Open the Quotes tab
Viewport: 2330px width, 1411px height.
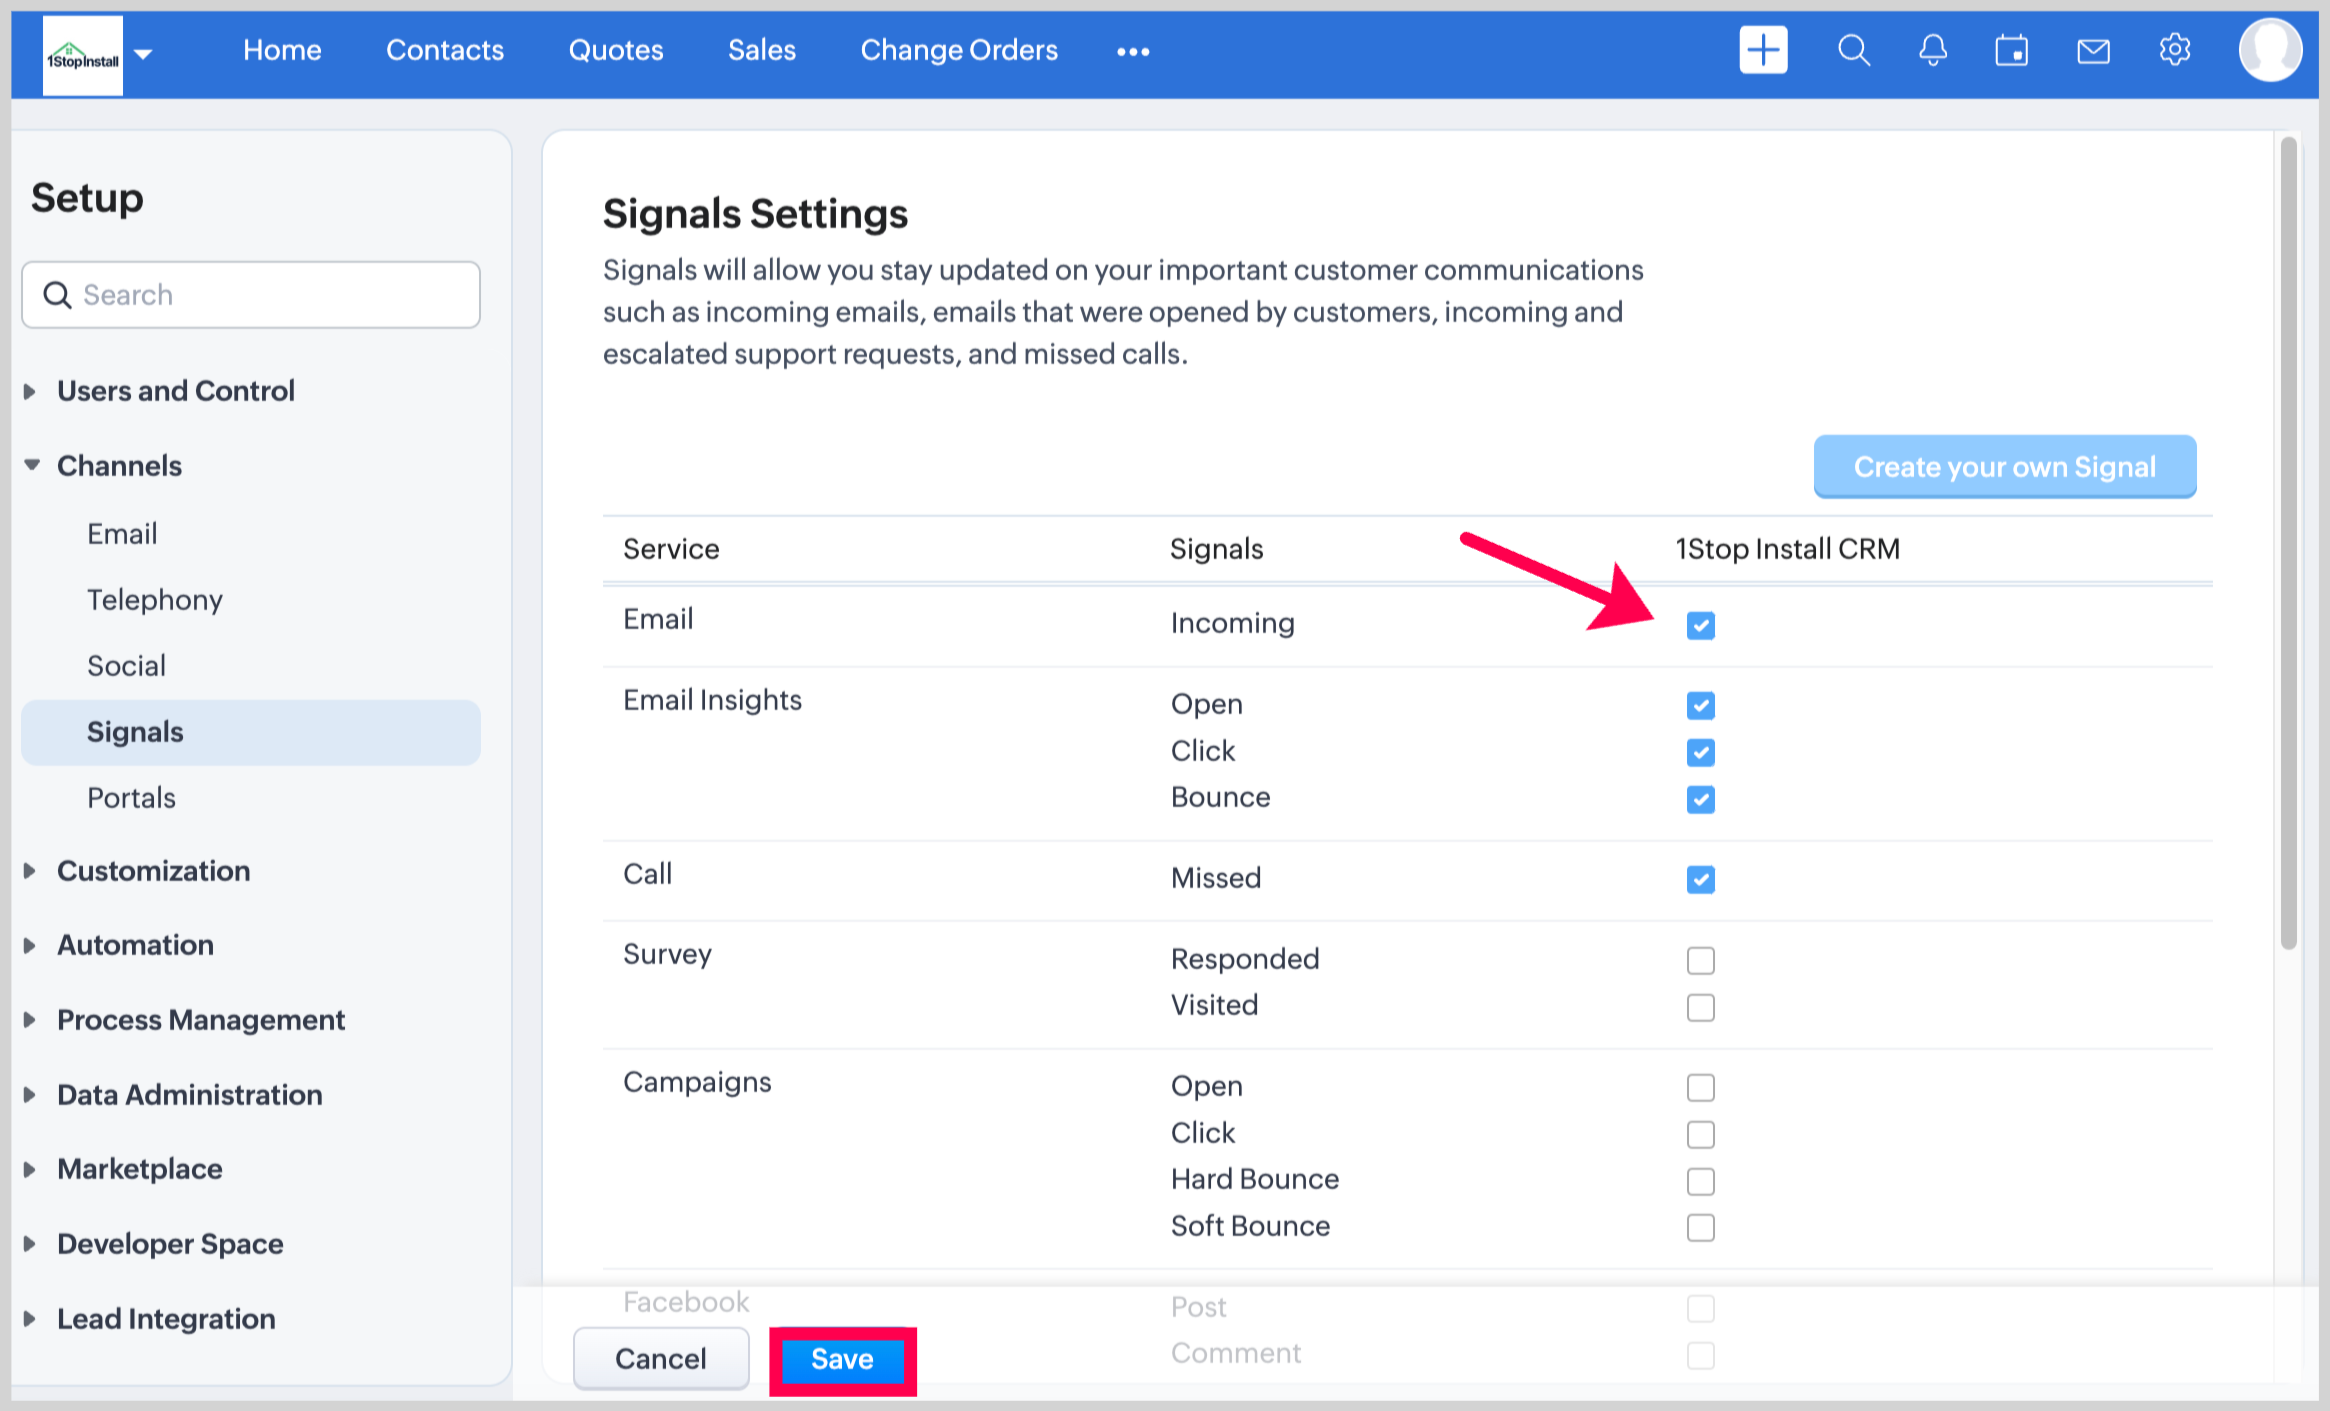pos(615,50)
